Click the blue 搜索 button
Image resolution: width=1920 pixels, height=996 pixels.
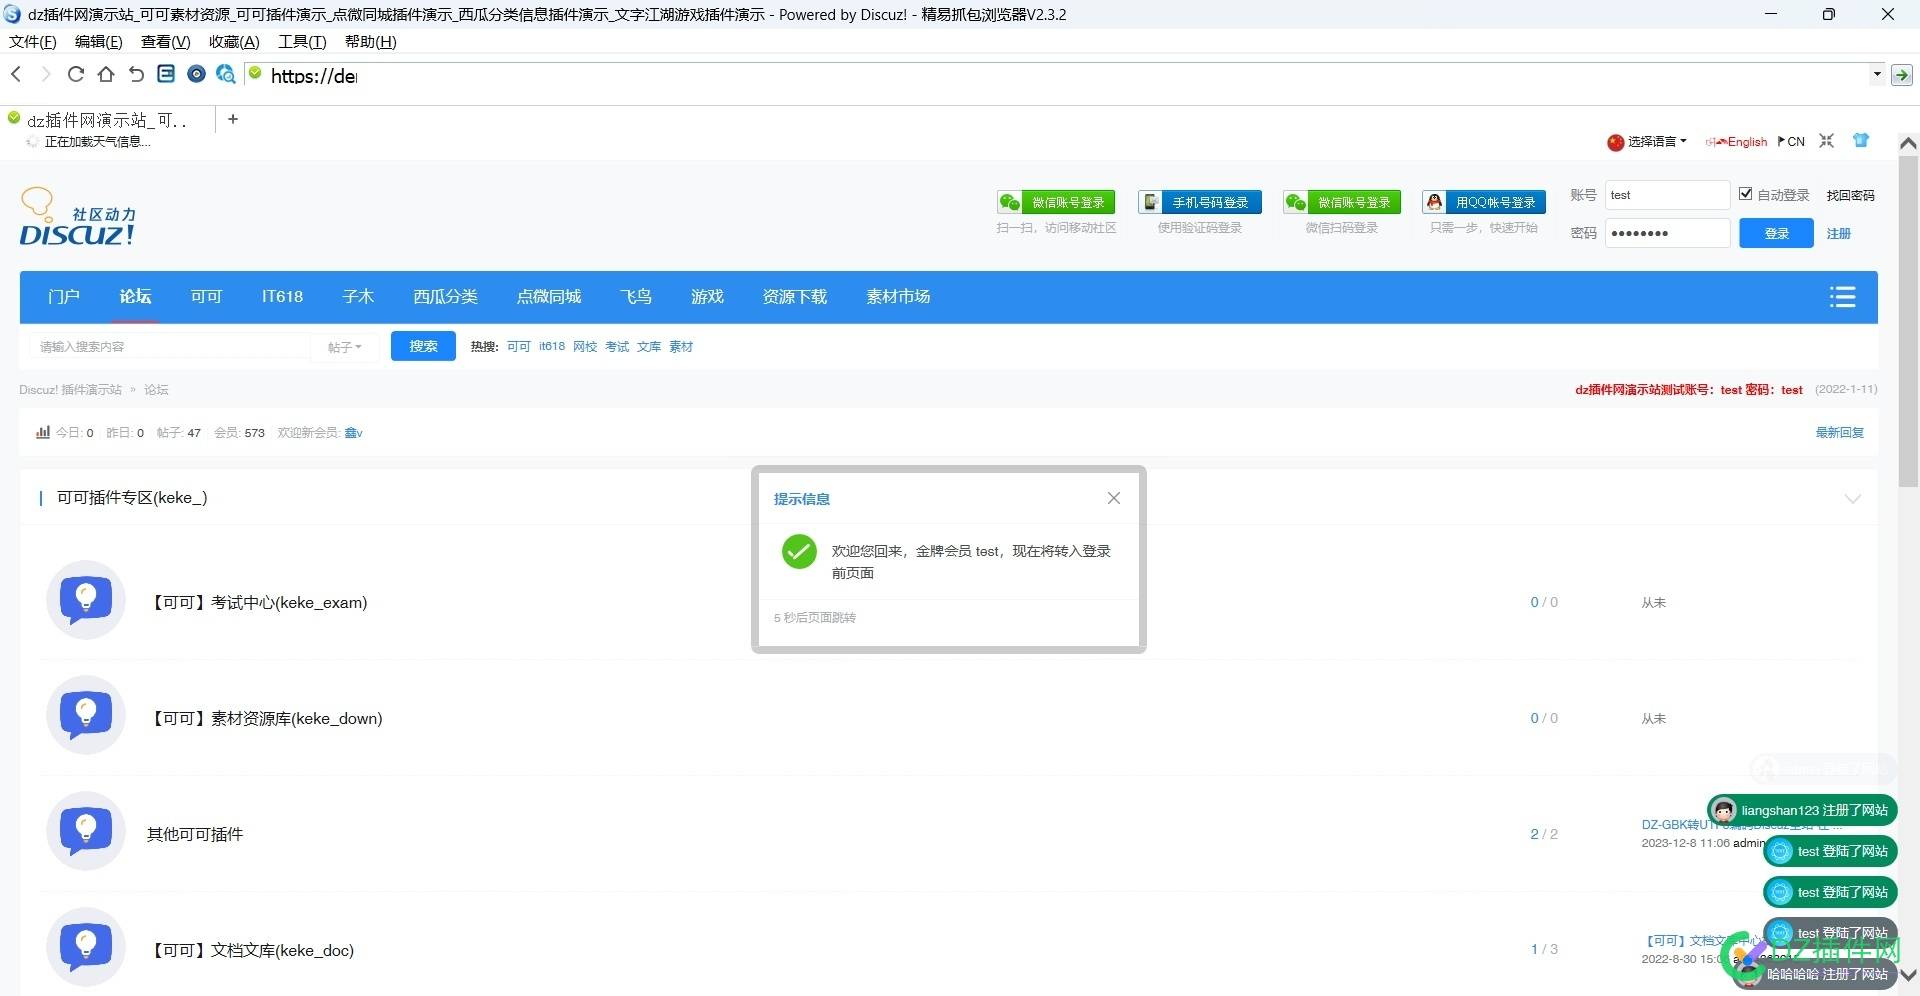coord(423,346)
